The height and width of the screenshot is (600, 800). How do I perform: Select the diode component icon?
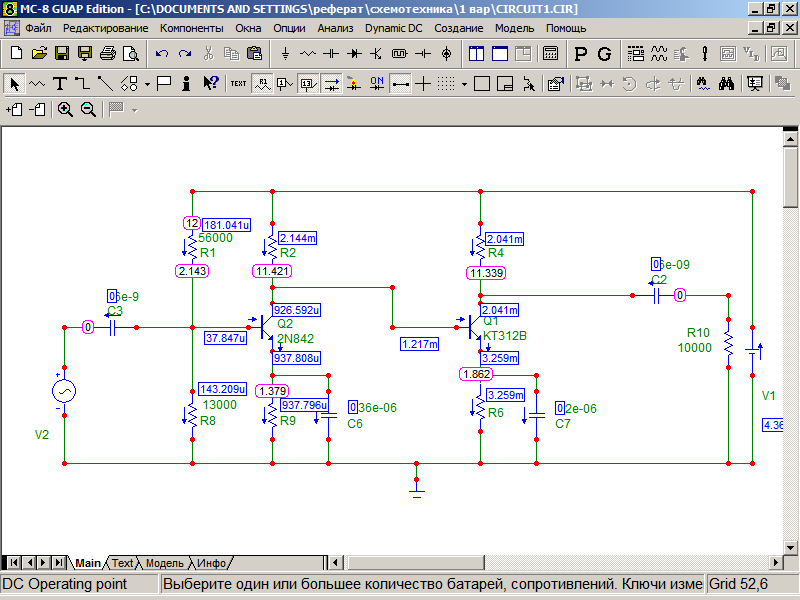[x=354, y=52]
